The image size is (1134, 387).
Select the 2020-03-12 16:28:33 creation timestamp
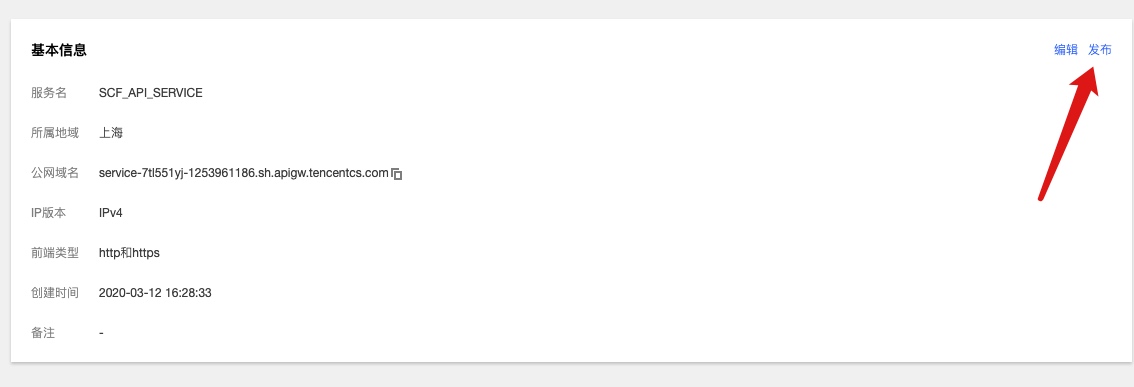pyautogui.click(x=155, y=293)
